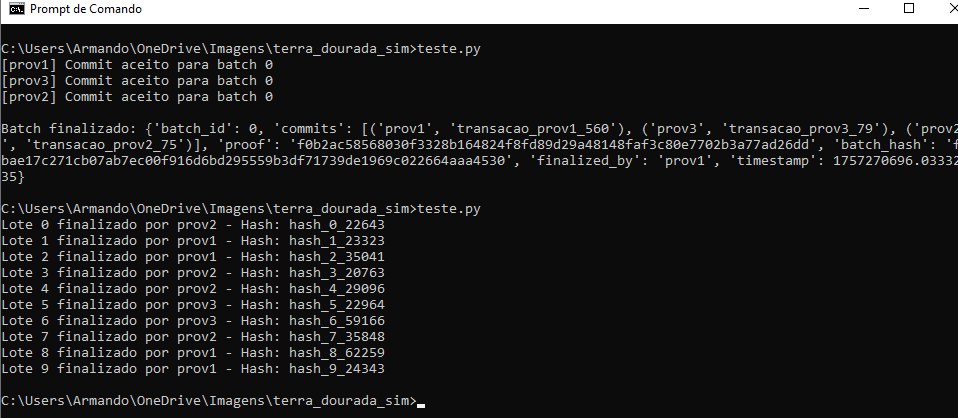Click the Lote 9 hash_9_24343 line
The image size is (958, 418).
pyautogui.click(x=193, y=368)
